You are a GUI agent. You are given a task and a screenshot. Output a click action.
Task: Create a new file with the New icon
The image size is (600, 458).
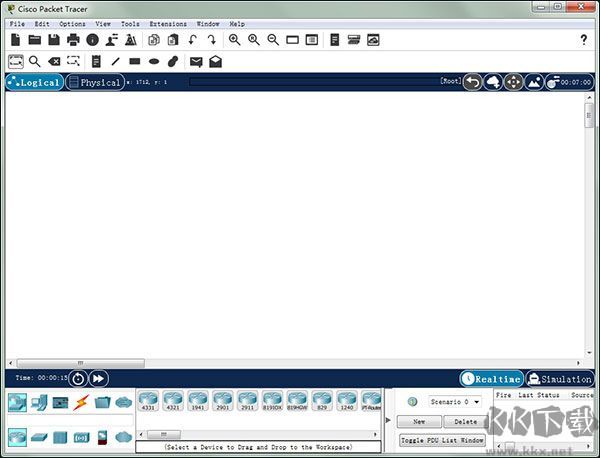(x=15, y=40)
